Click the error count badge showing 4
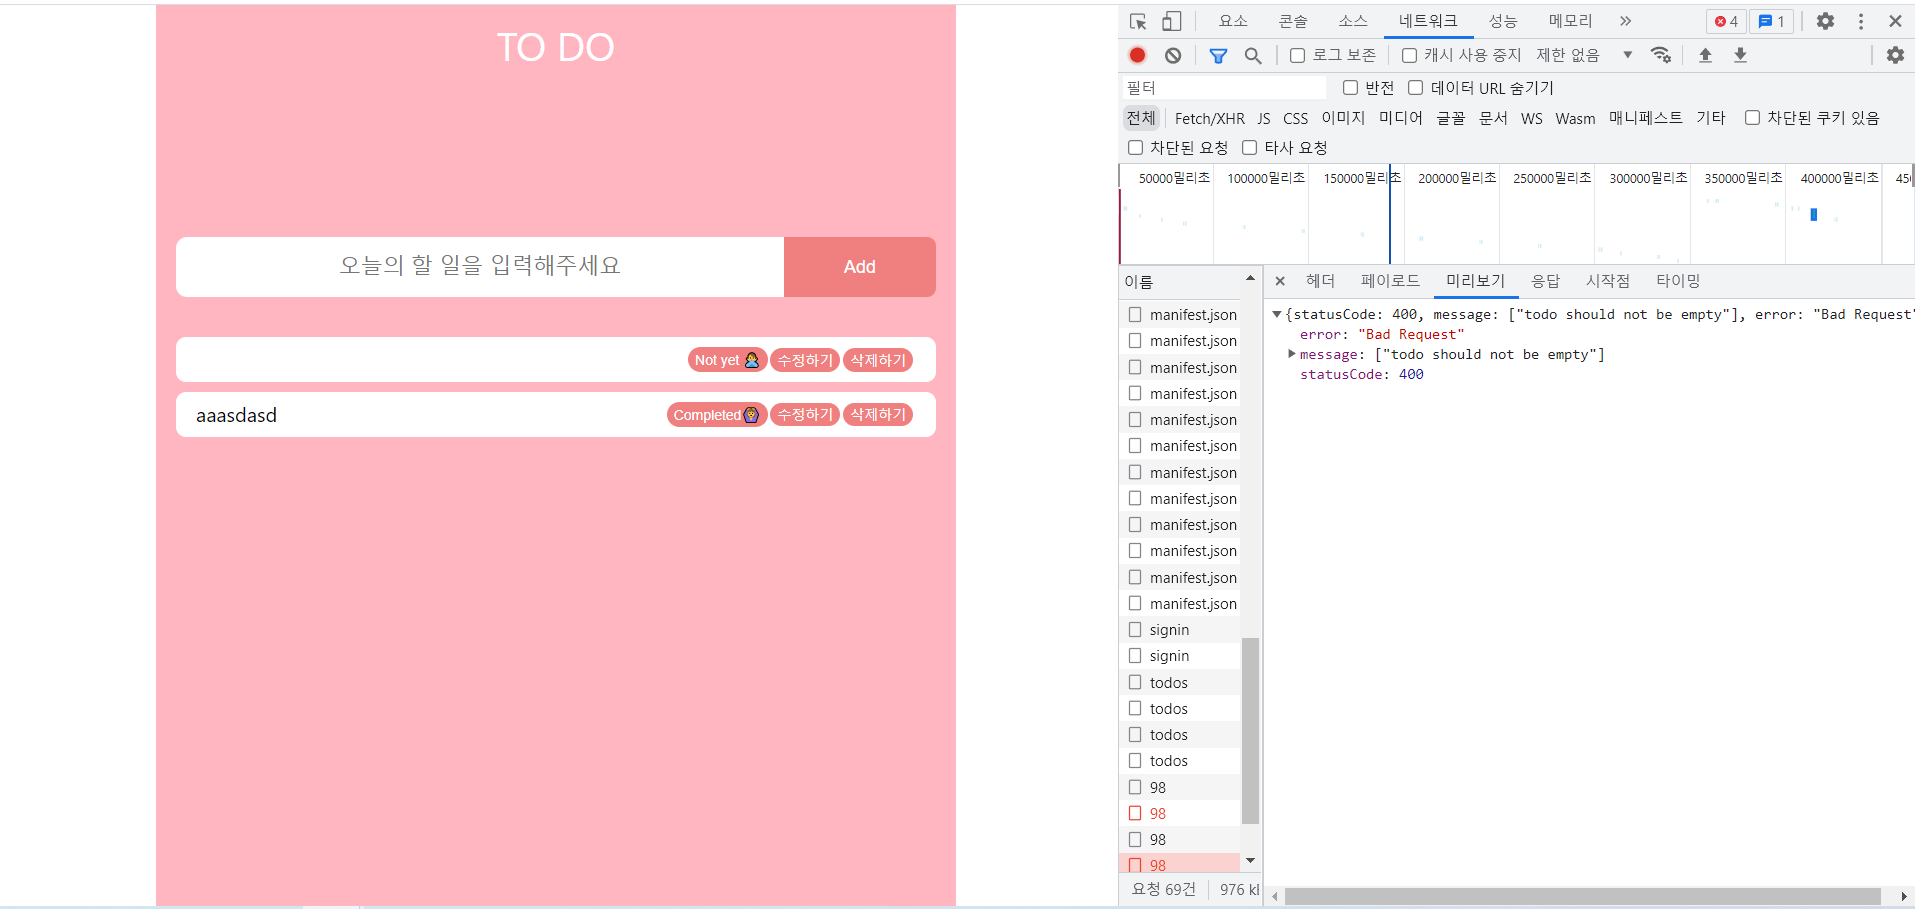This screenshot has height=909, width=1915. tap(1726, 21)
